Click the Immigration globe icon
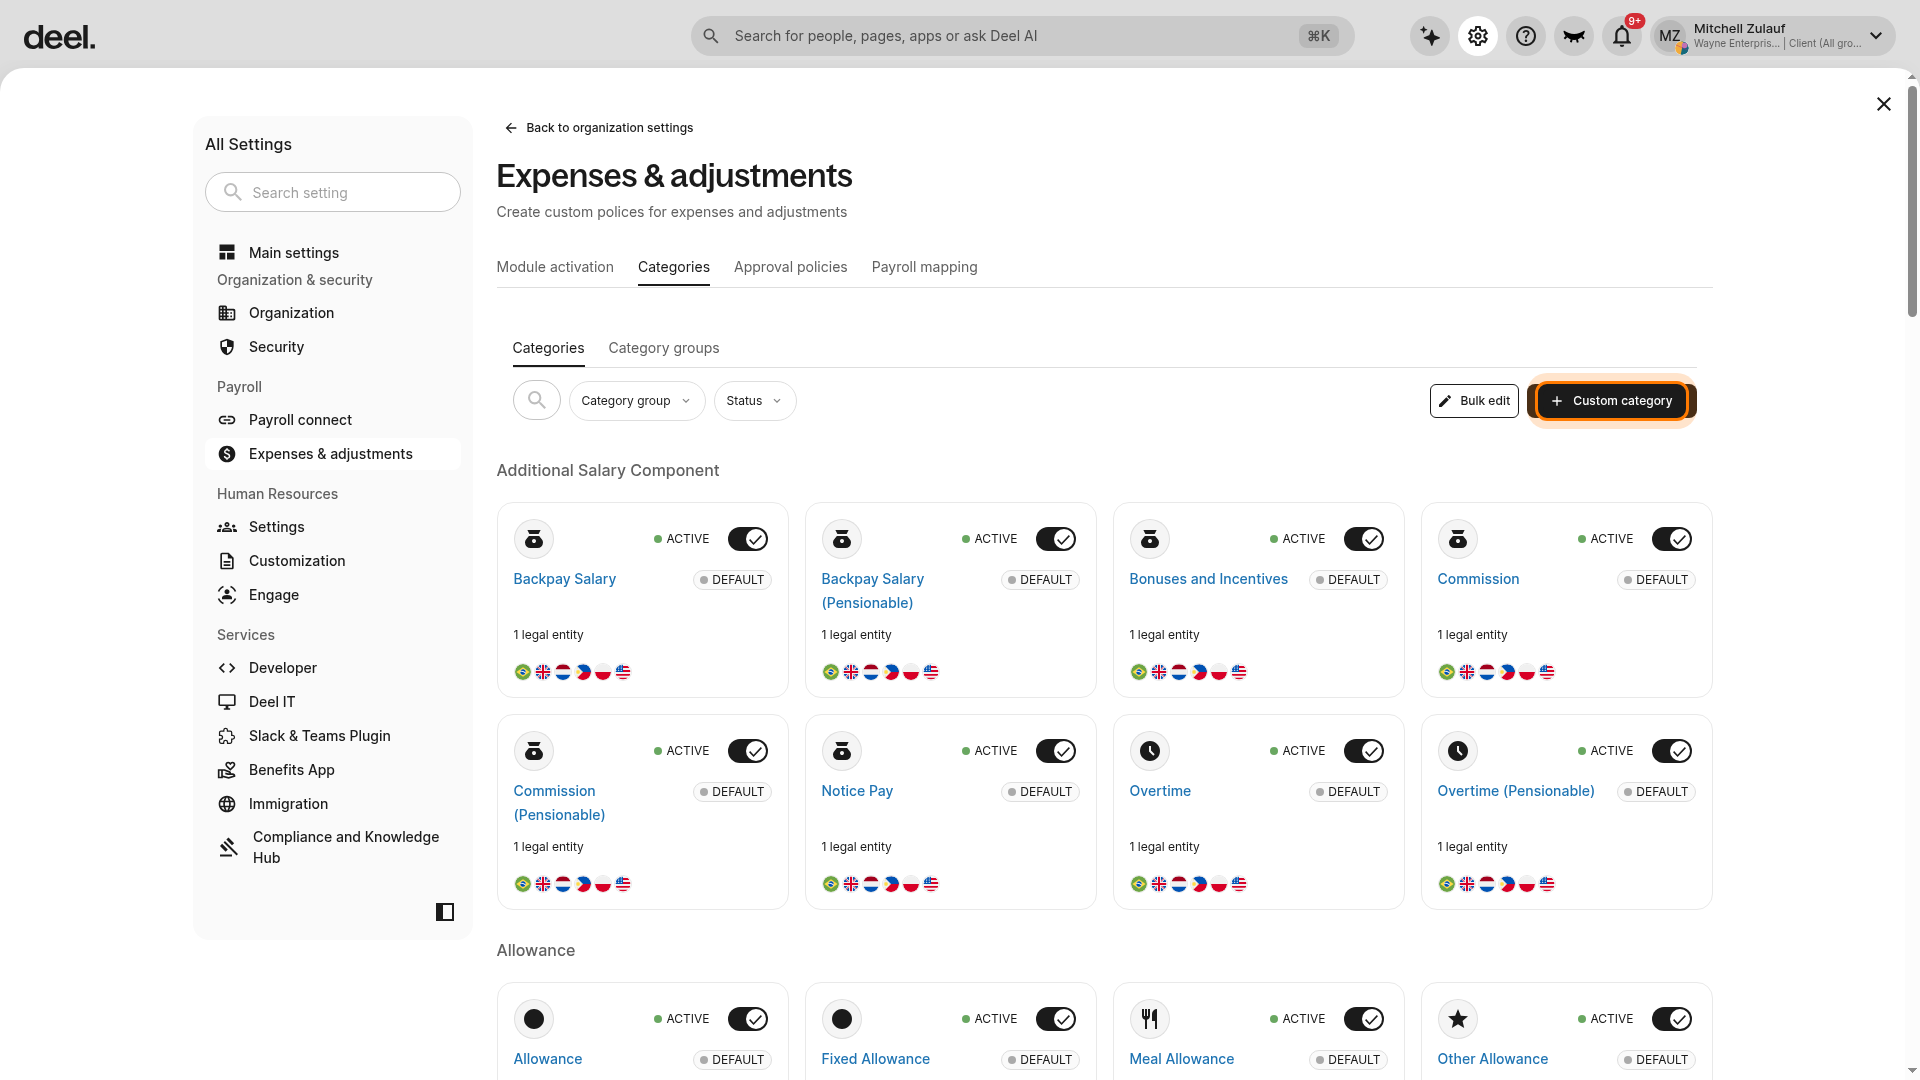The height and width of the screenshot is (1080, 1920). [x=227, y=804]
